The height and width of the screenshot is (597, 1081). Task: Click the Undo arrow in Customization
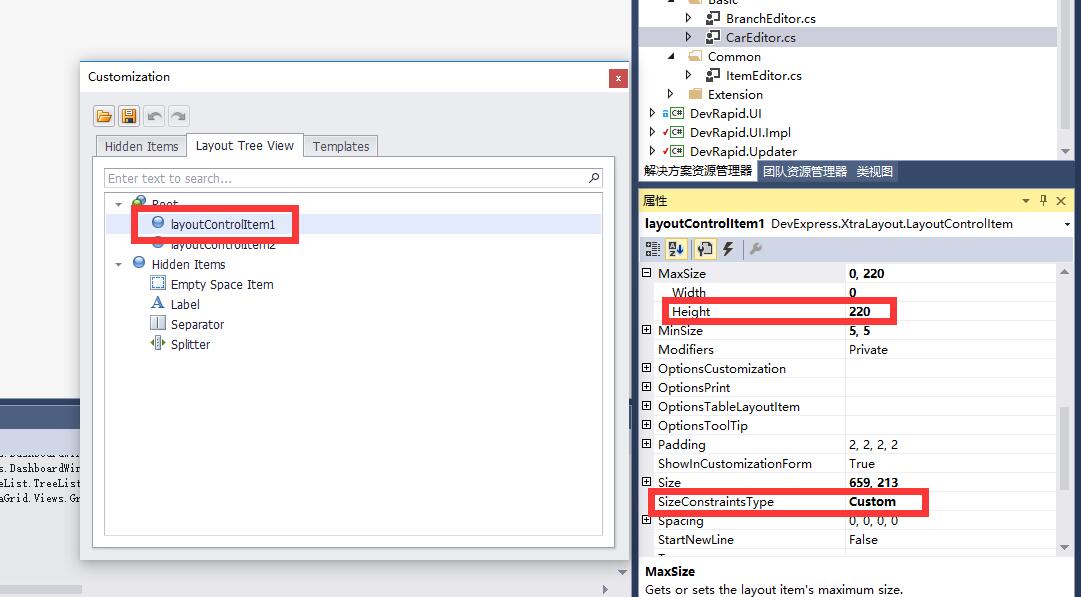(154, 116)
